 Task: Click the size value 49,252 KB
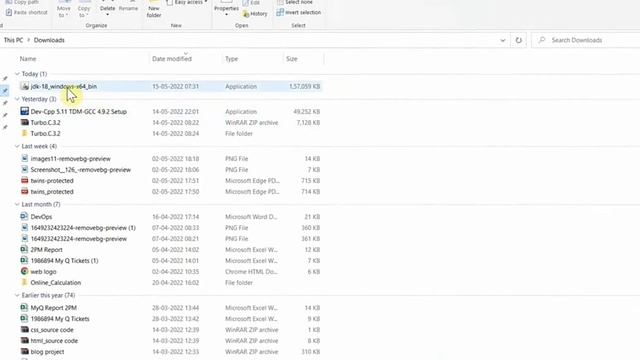[307, 111]
